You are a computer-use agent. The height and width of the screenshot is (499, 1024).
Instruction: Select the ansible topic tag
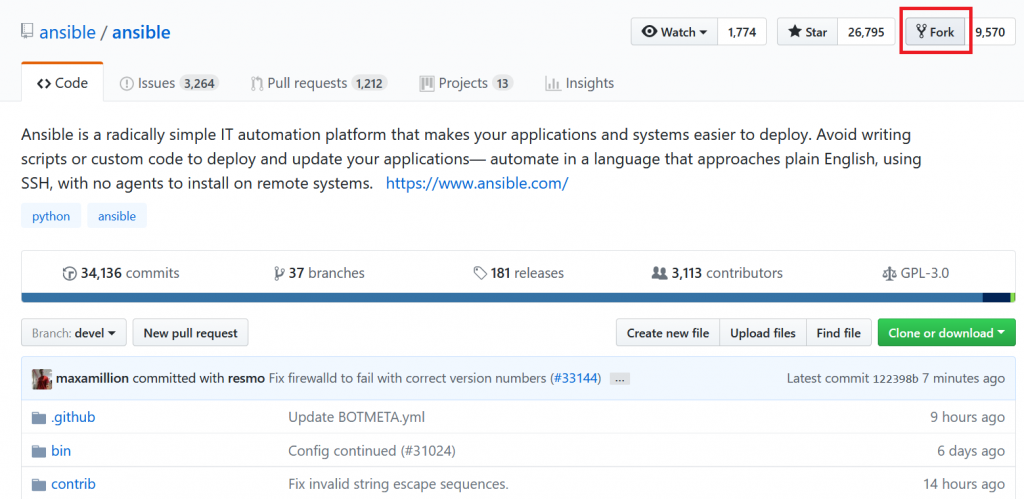117,216
